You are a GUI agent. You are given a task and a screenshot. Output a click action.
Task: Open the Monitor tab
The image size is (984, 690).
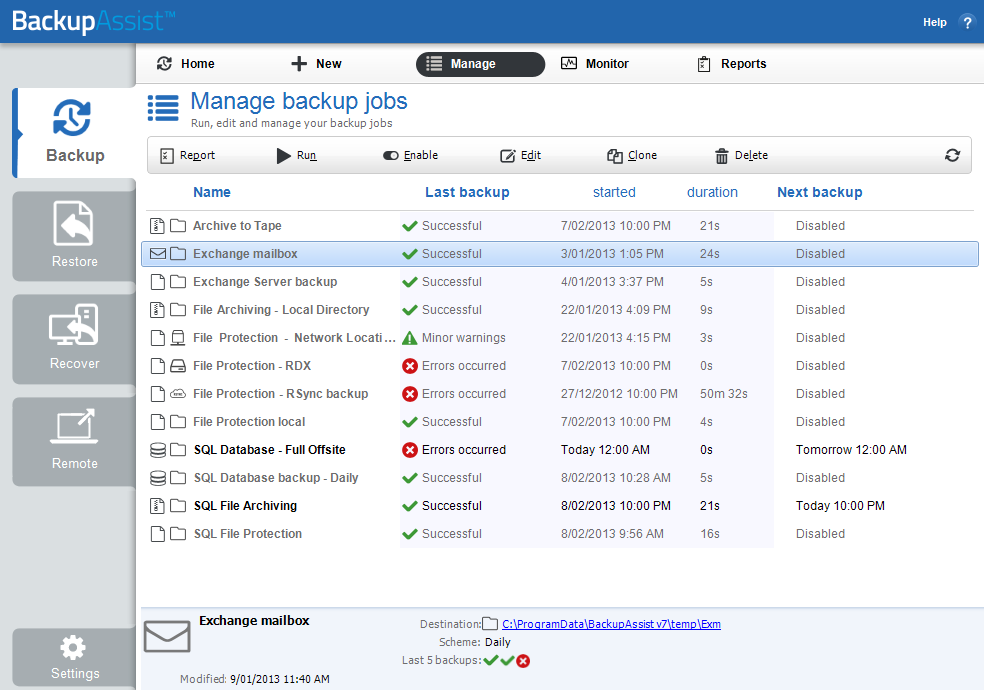(x=594, y=64)
